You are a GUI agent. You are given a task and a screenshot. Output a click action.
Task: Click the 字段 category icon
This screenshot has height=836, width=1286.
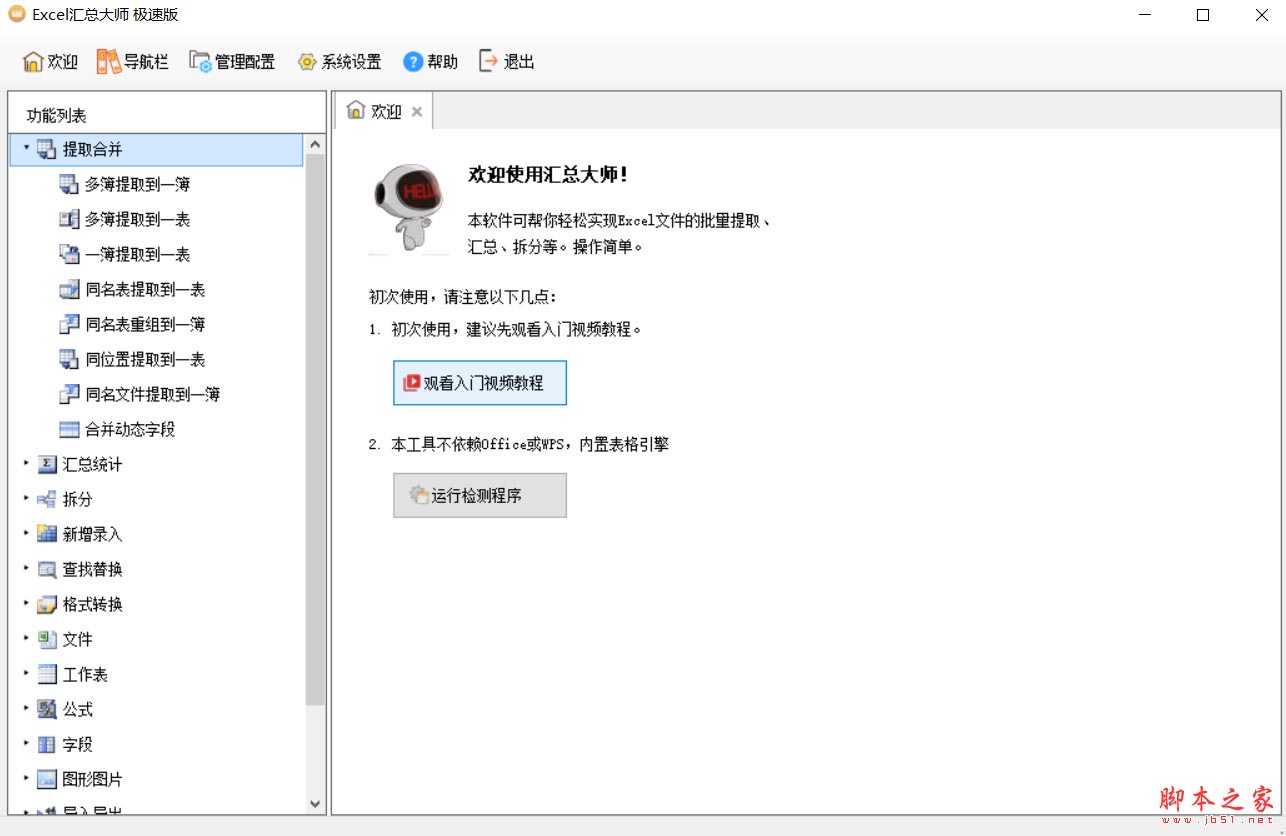47,744
